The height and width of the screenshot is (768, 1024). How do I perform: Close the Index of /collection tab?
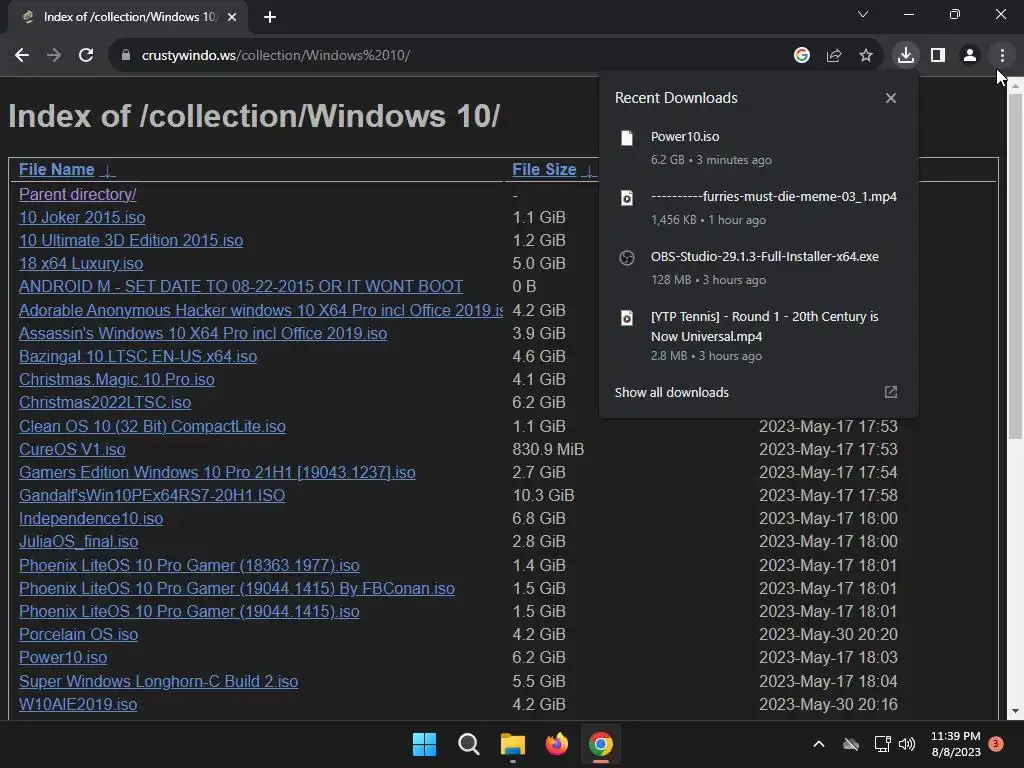tap(232, 17)
